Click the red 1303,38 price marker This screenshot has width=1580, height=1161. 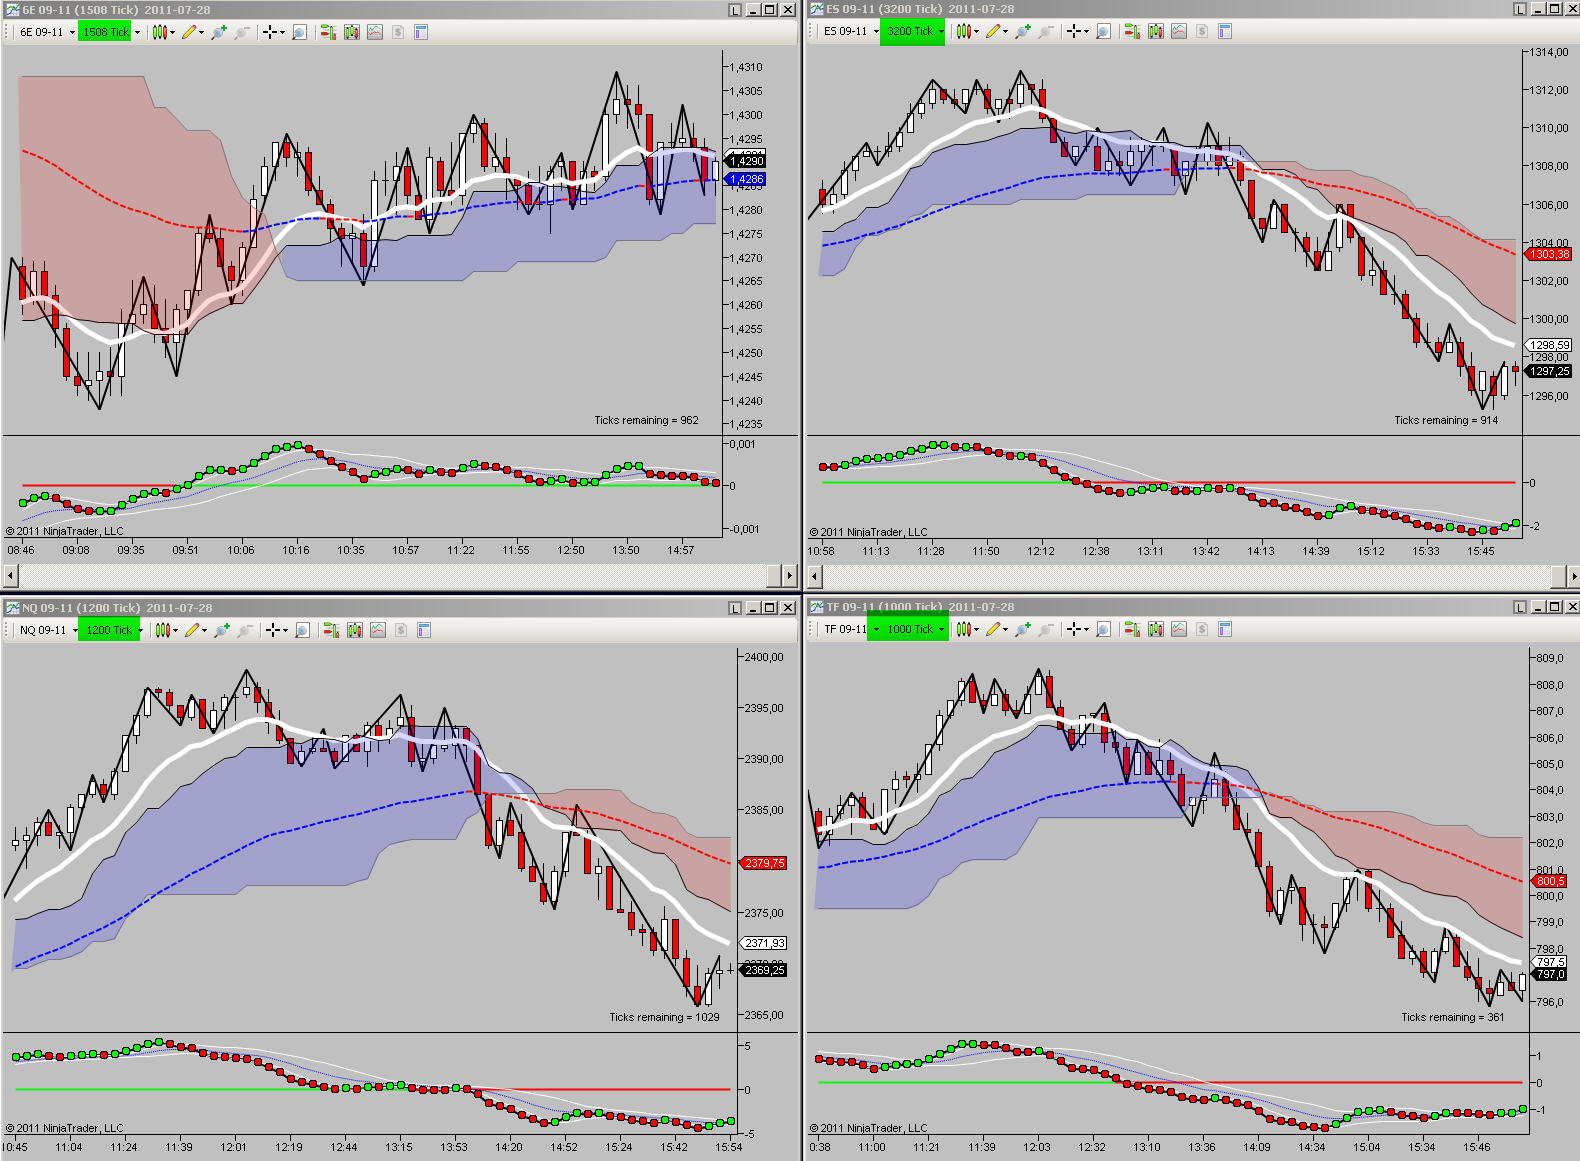[x=1549, y=254]
